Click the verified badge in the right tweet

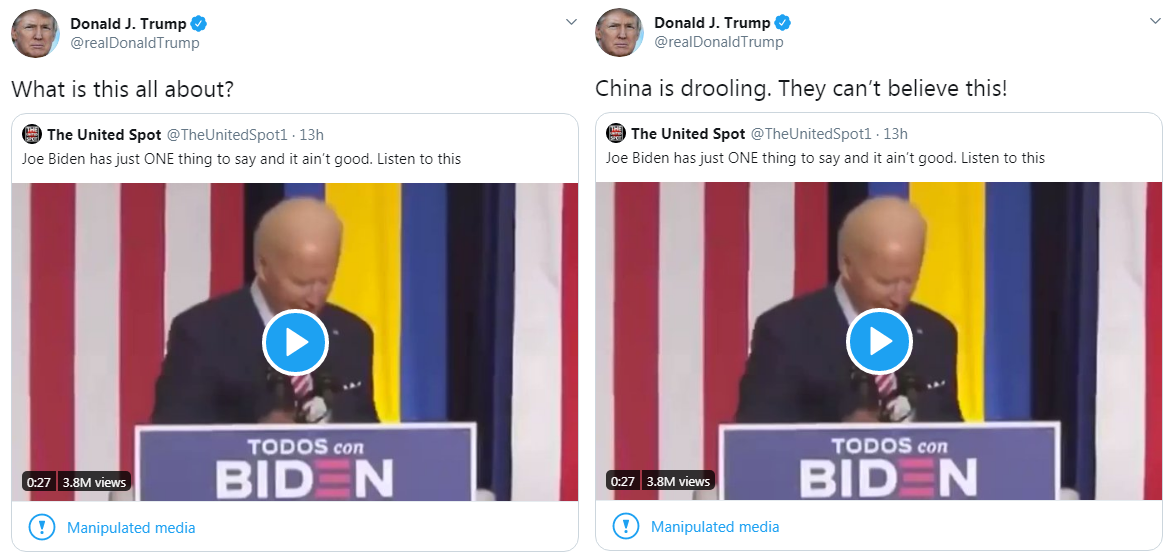782,23
